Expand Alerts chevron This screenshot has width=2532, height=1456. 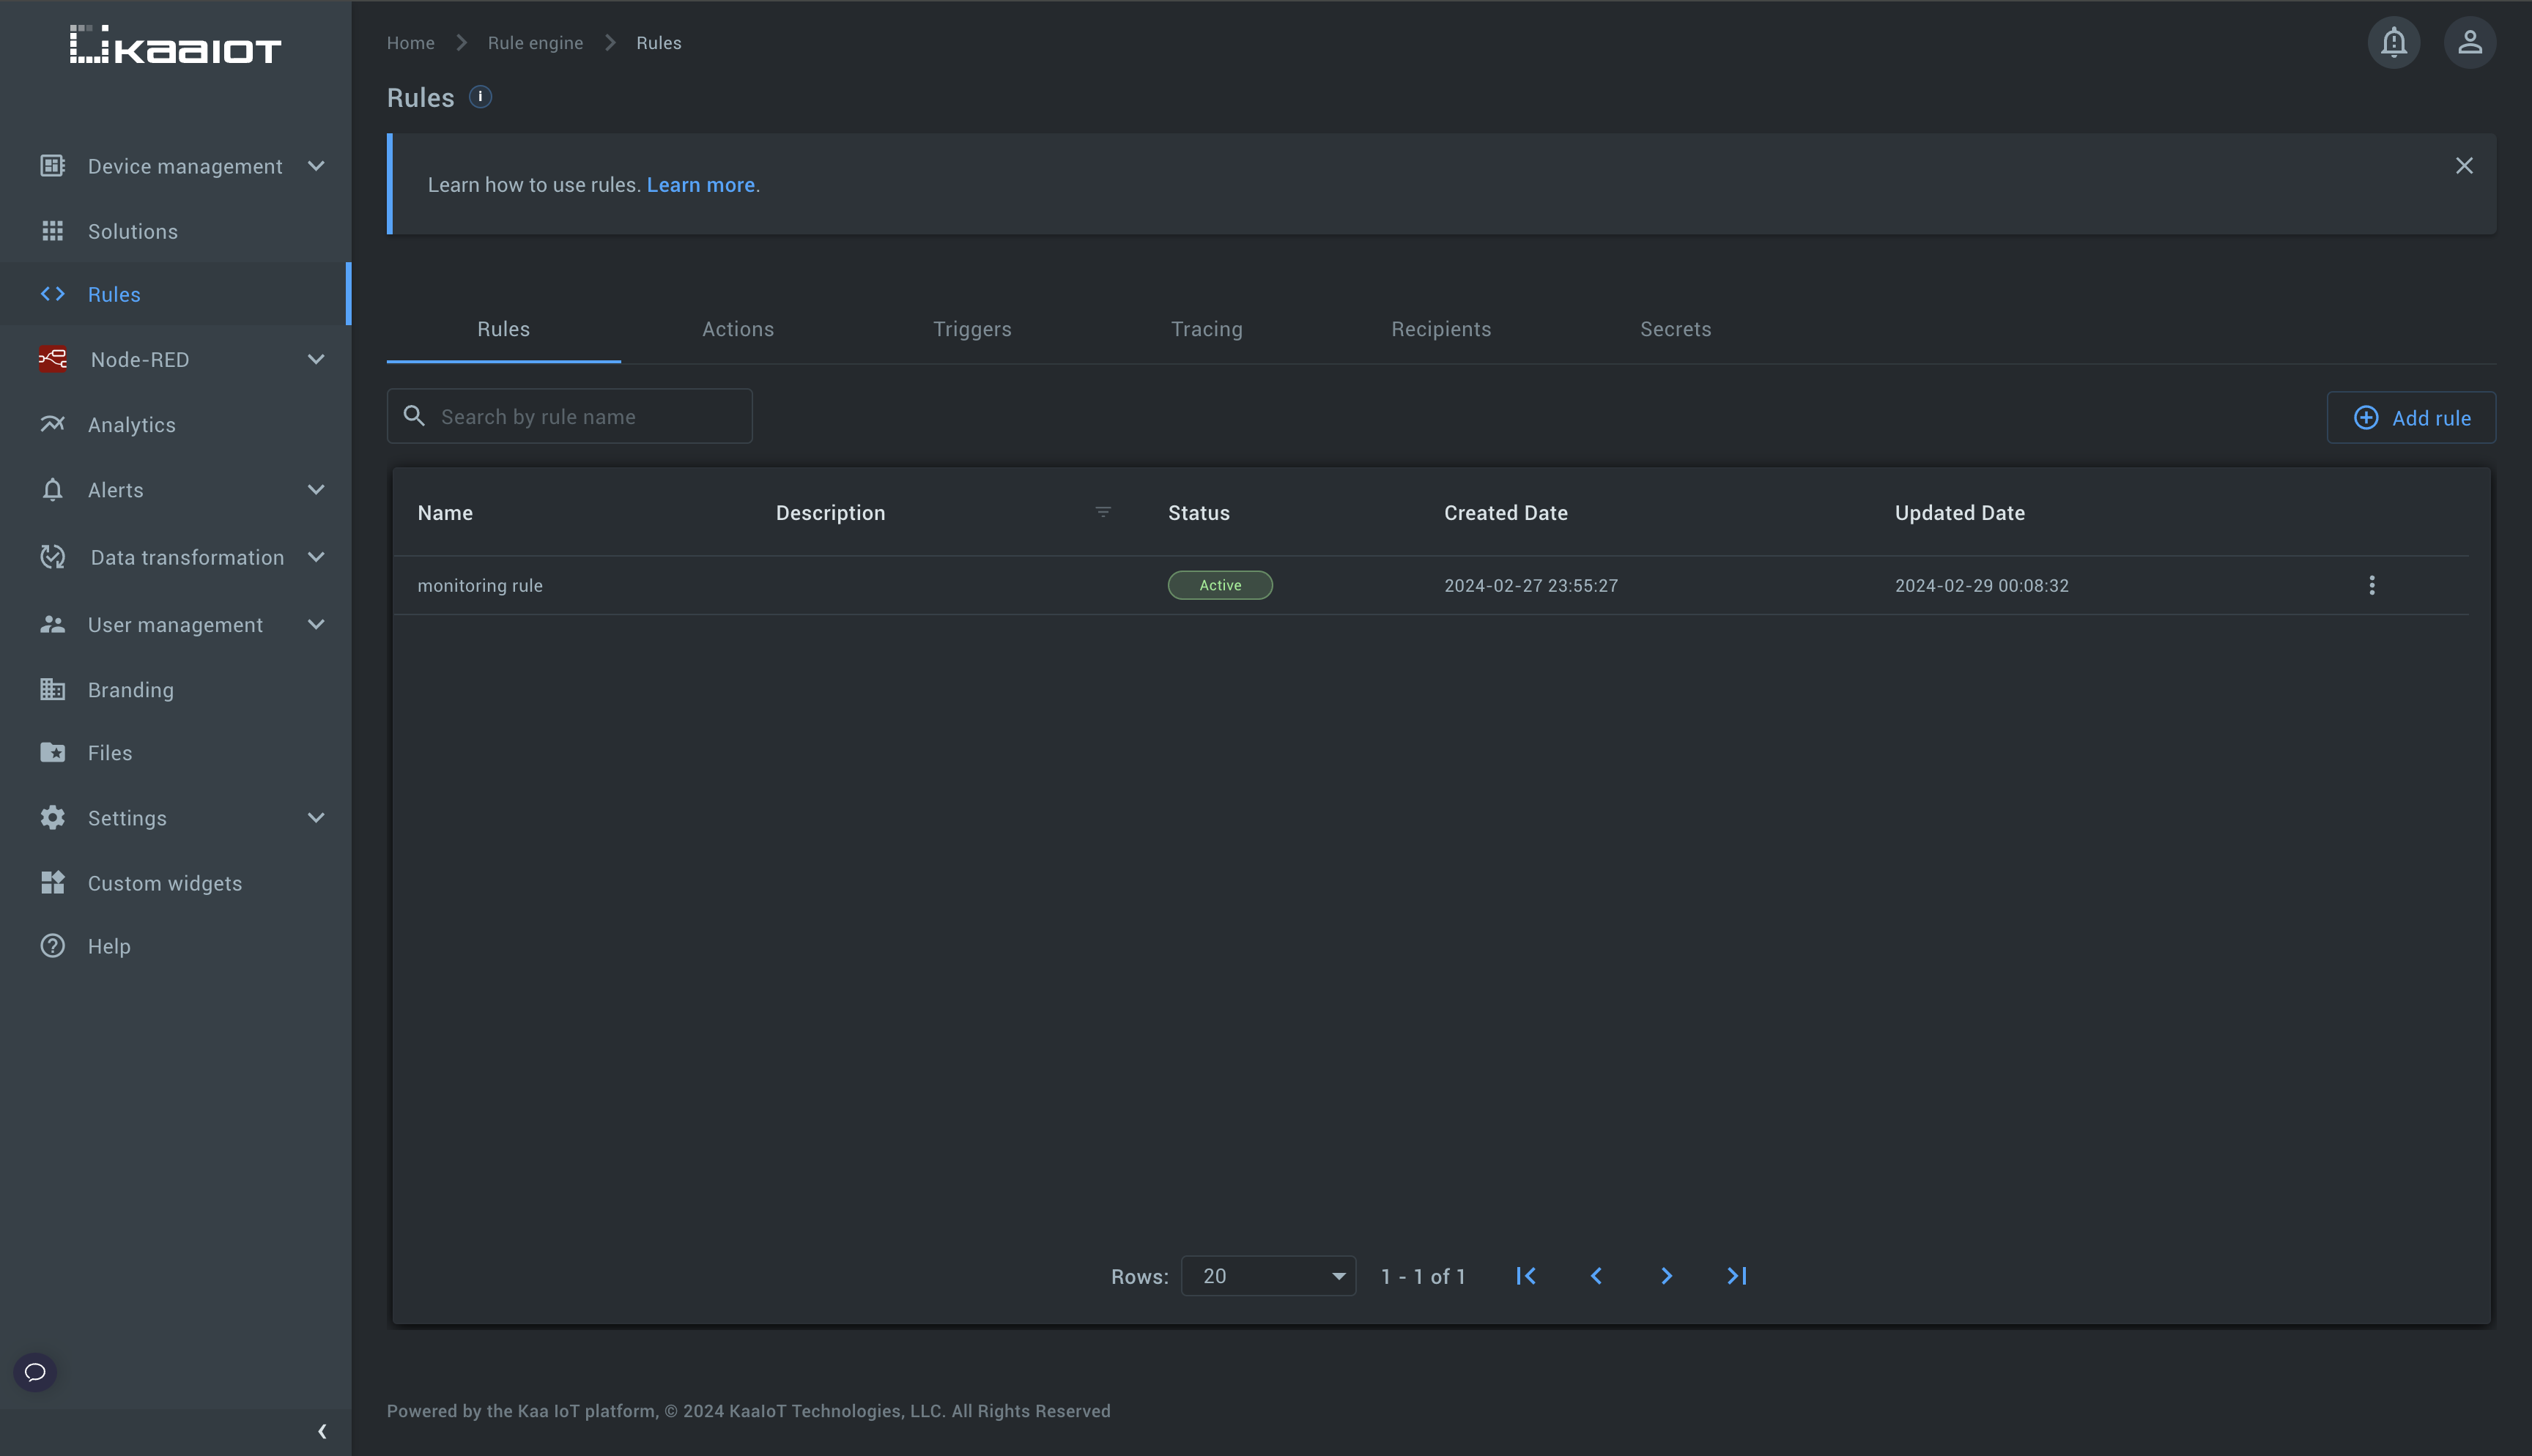click(x=316, y=490)
